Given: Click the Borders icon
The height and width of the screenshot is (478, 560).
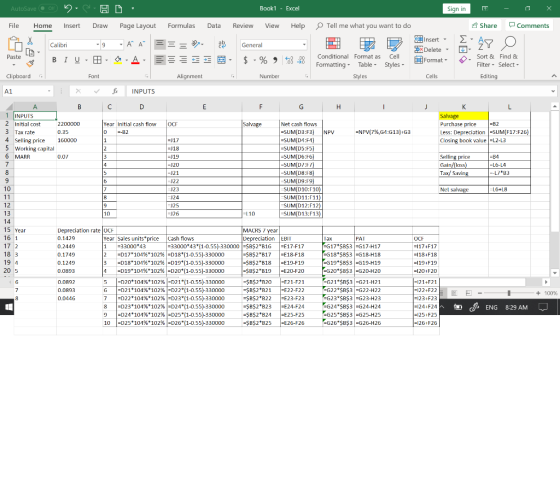Looking at the screenshot, I should pyautogui.click(x=97, y=60).
